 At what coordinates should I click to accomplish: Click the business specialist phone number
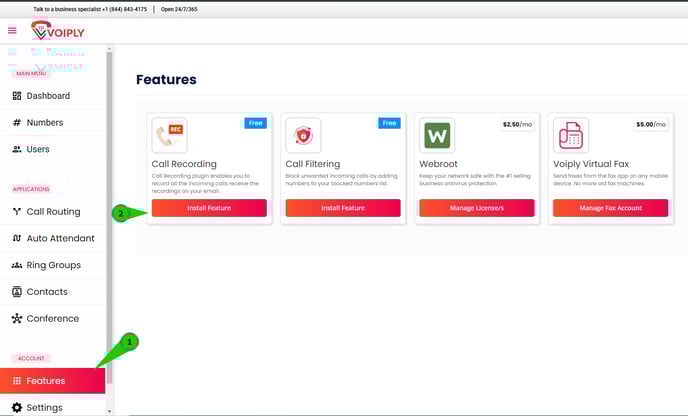pyautogui.click(x=125, y=9)
